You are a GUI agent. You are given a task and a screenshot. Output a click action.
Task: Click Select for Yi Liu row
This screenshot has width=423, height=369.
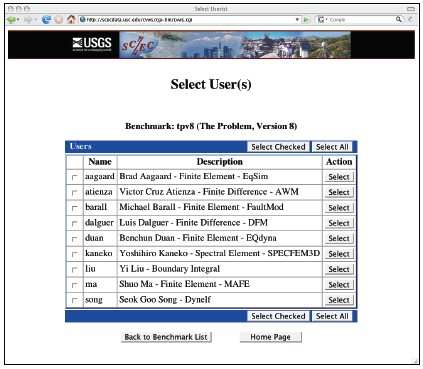tap(339, 269)
